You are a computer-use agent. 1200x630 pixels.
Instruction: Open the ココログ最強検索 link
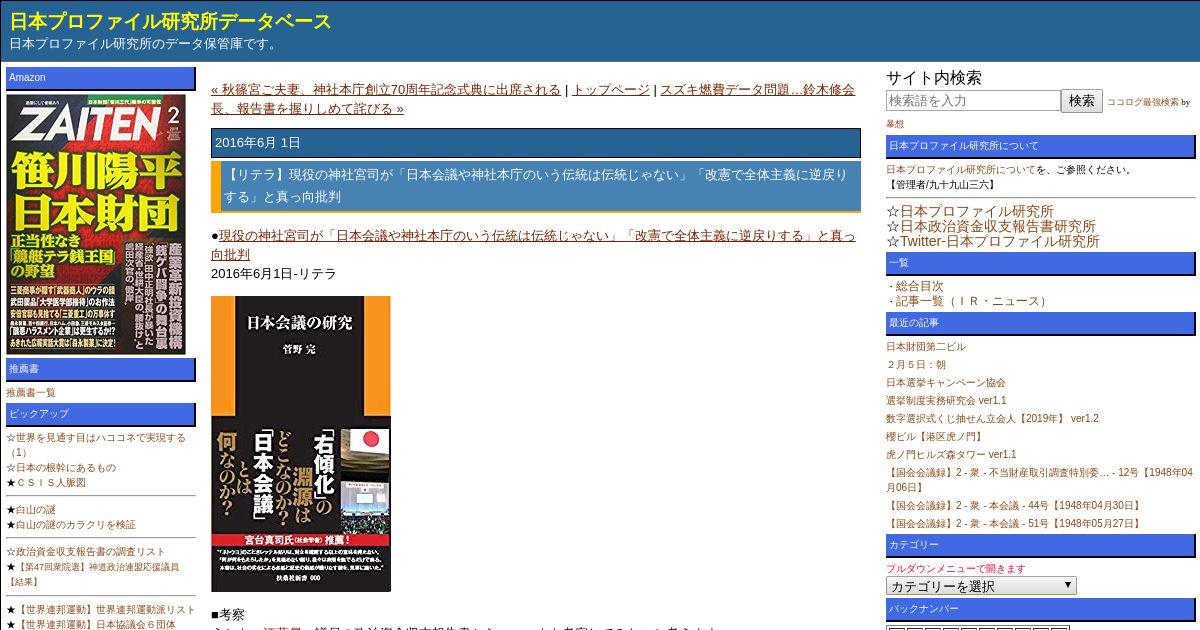click(1142, 102)
